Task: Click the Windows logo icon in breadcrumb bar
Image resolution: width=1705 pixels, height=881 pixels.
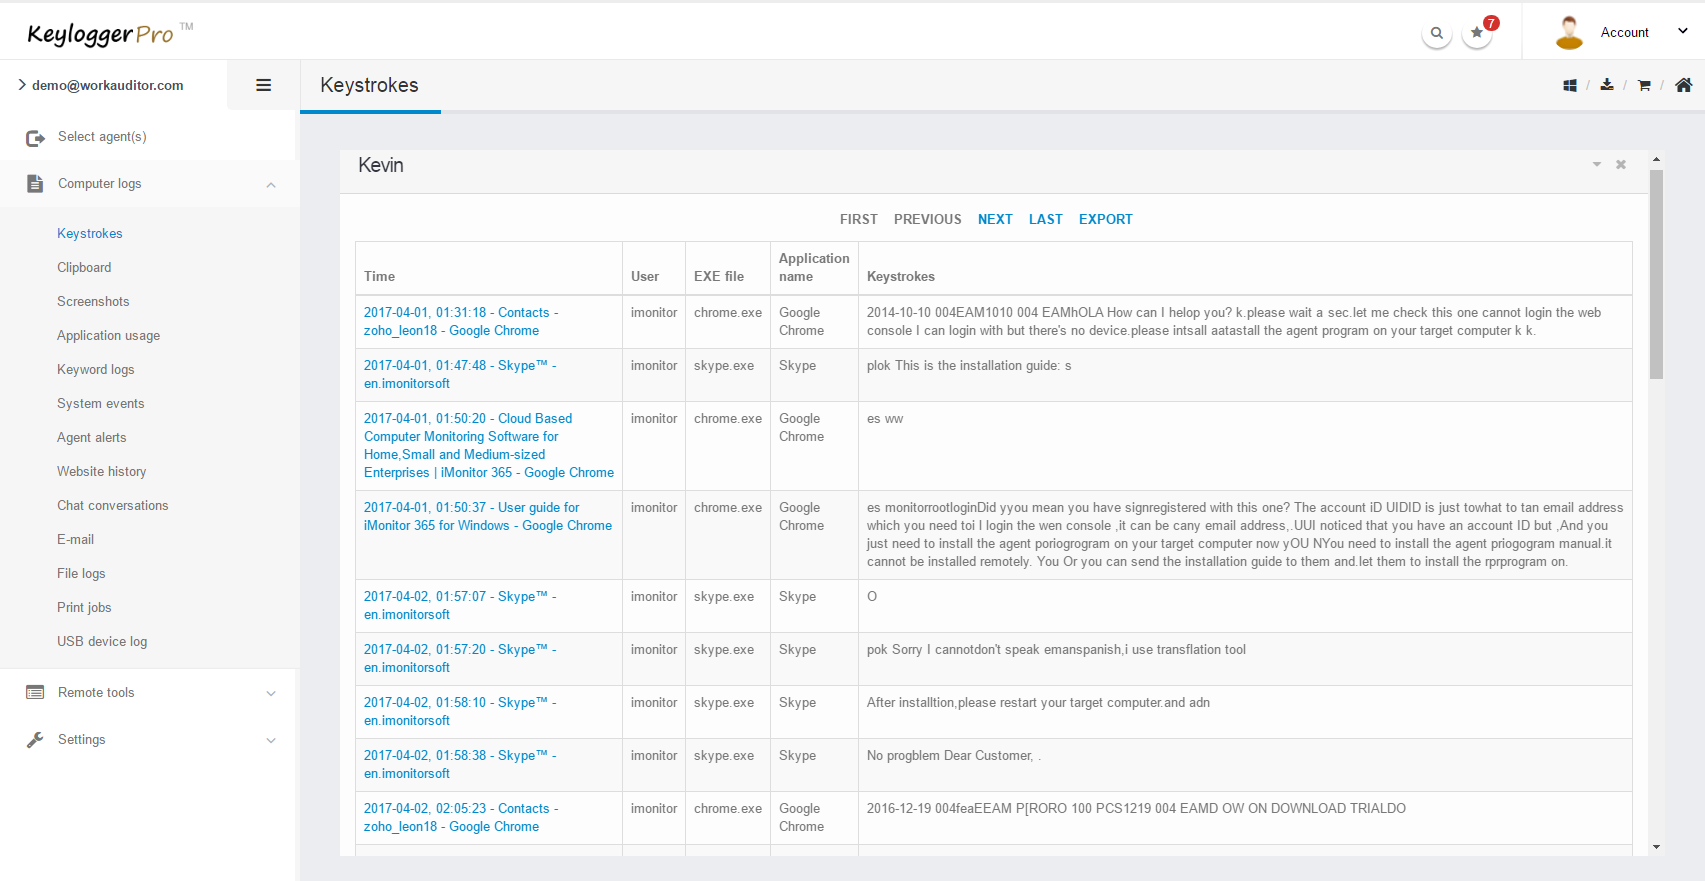Action: (1570, 86)
